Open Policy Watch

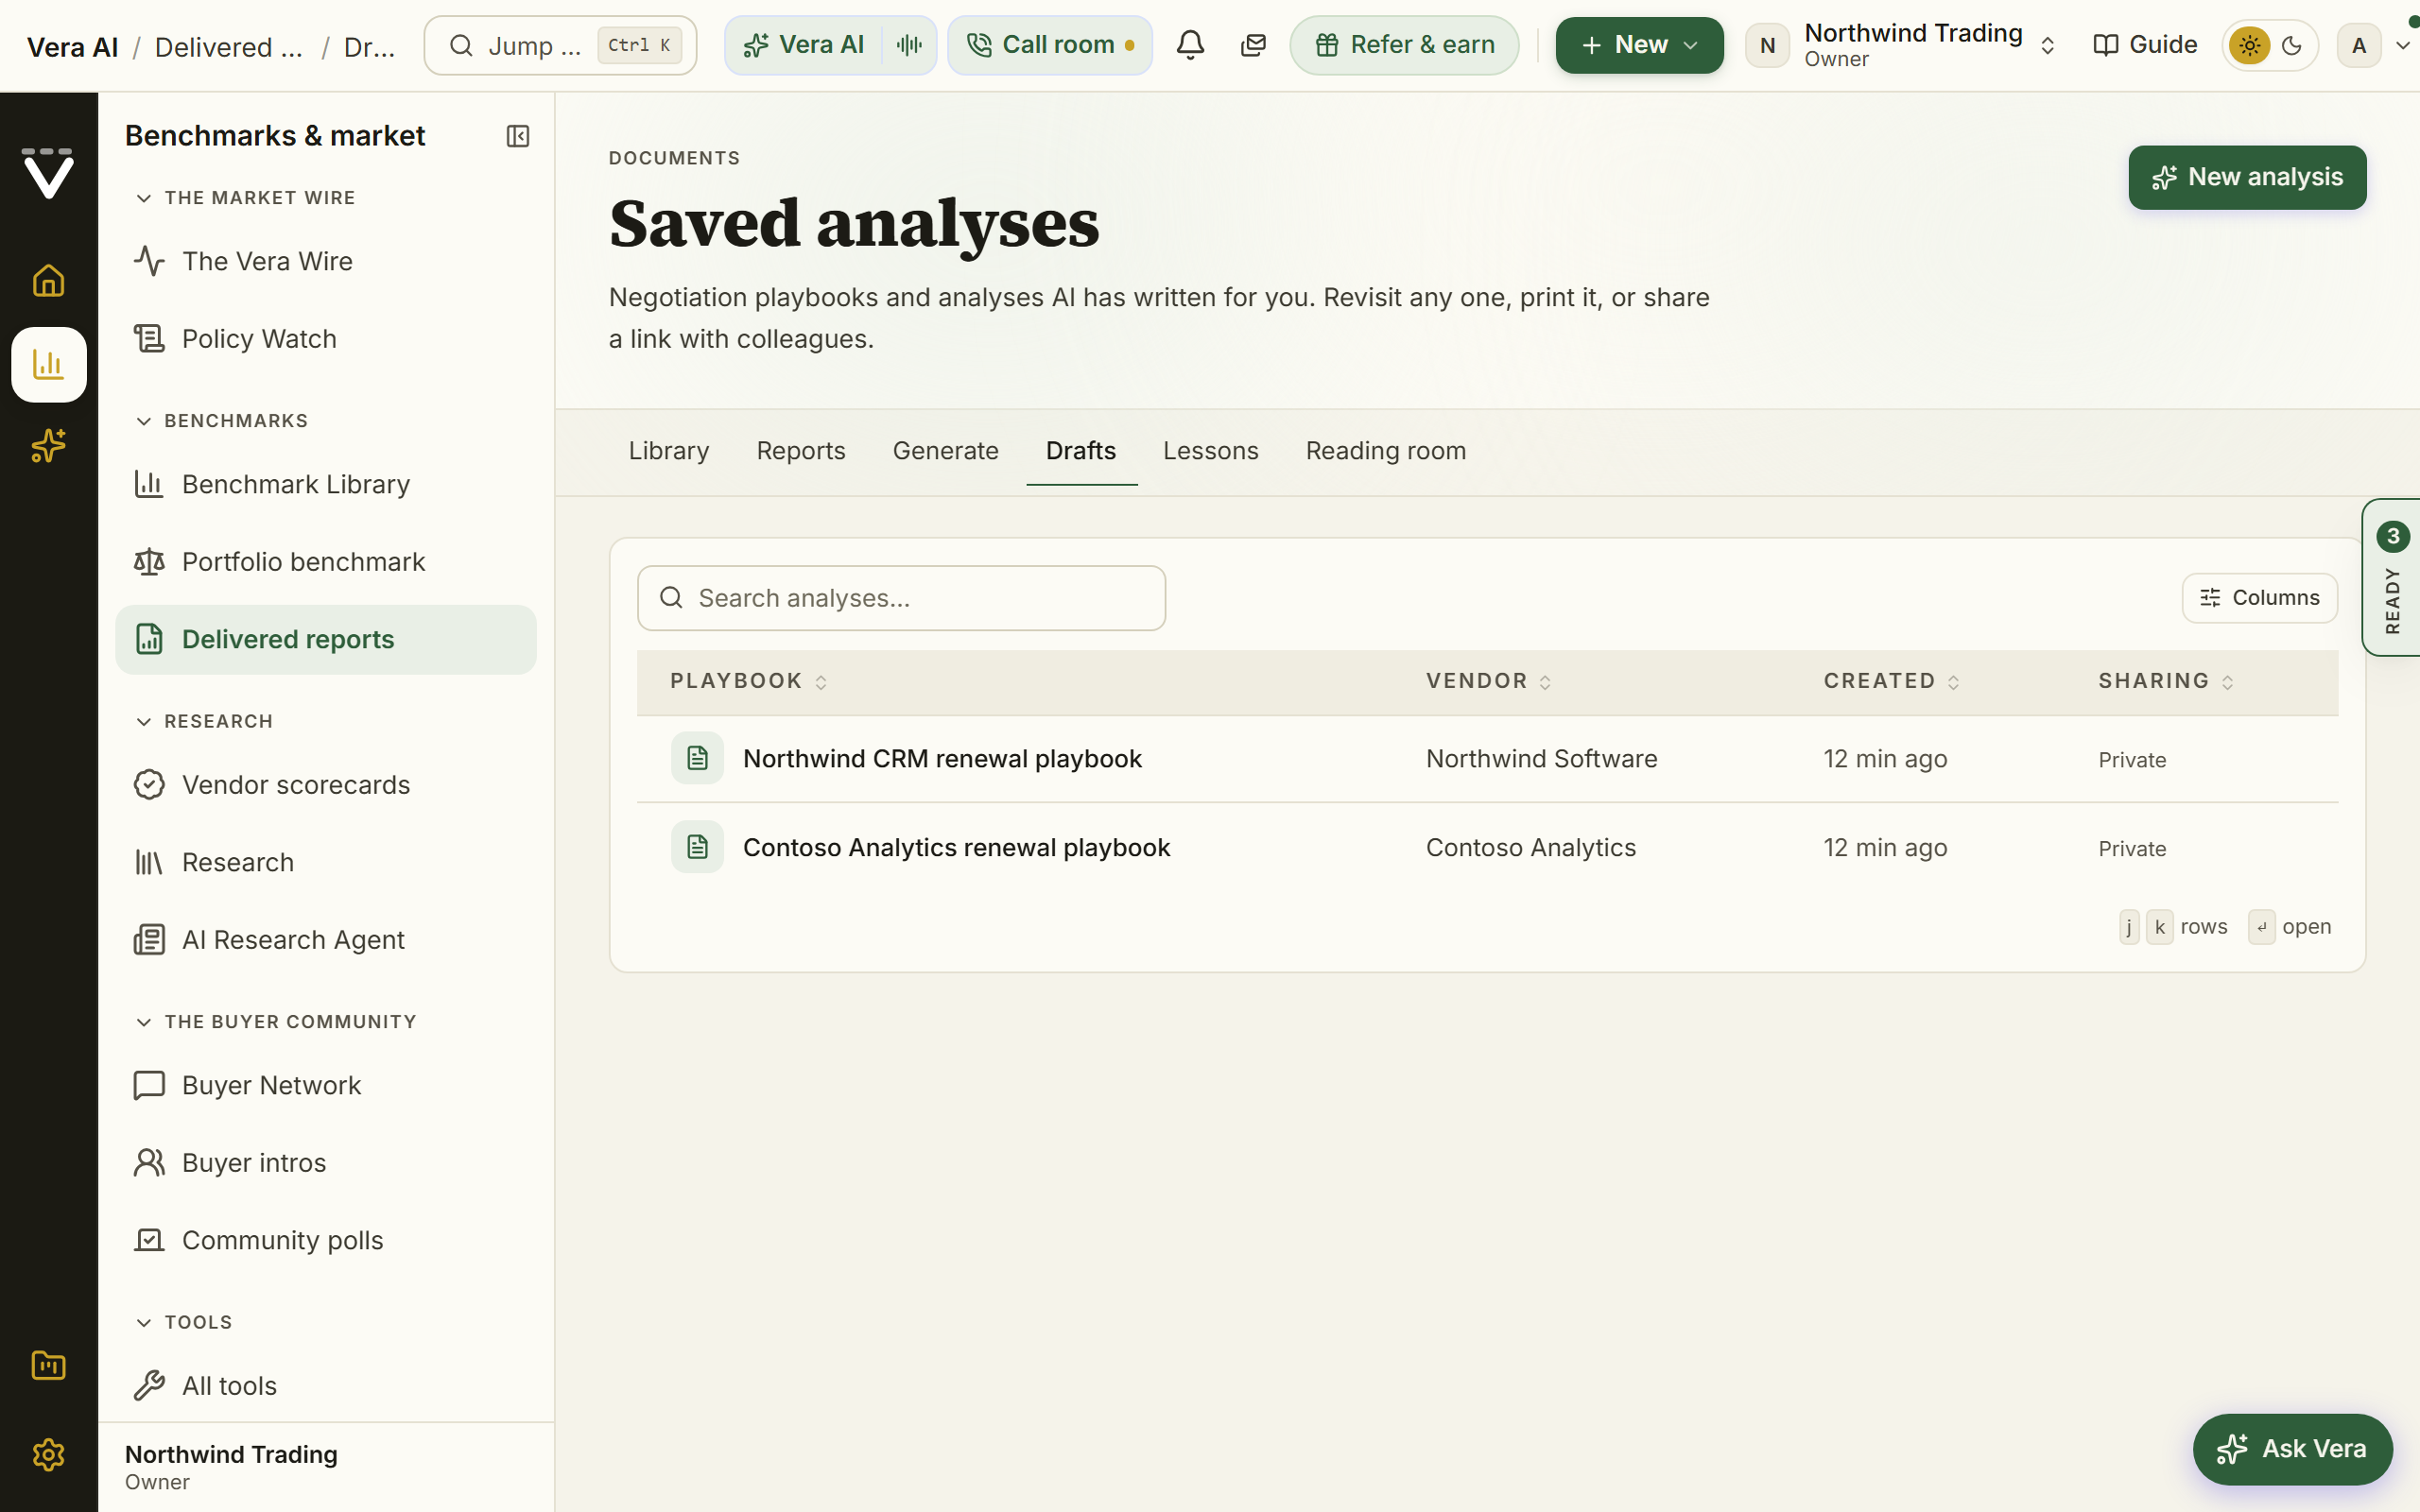[326, 339]
